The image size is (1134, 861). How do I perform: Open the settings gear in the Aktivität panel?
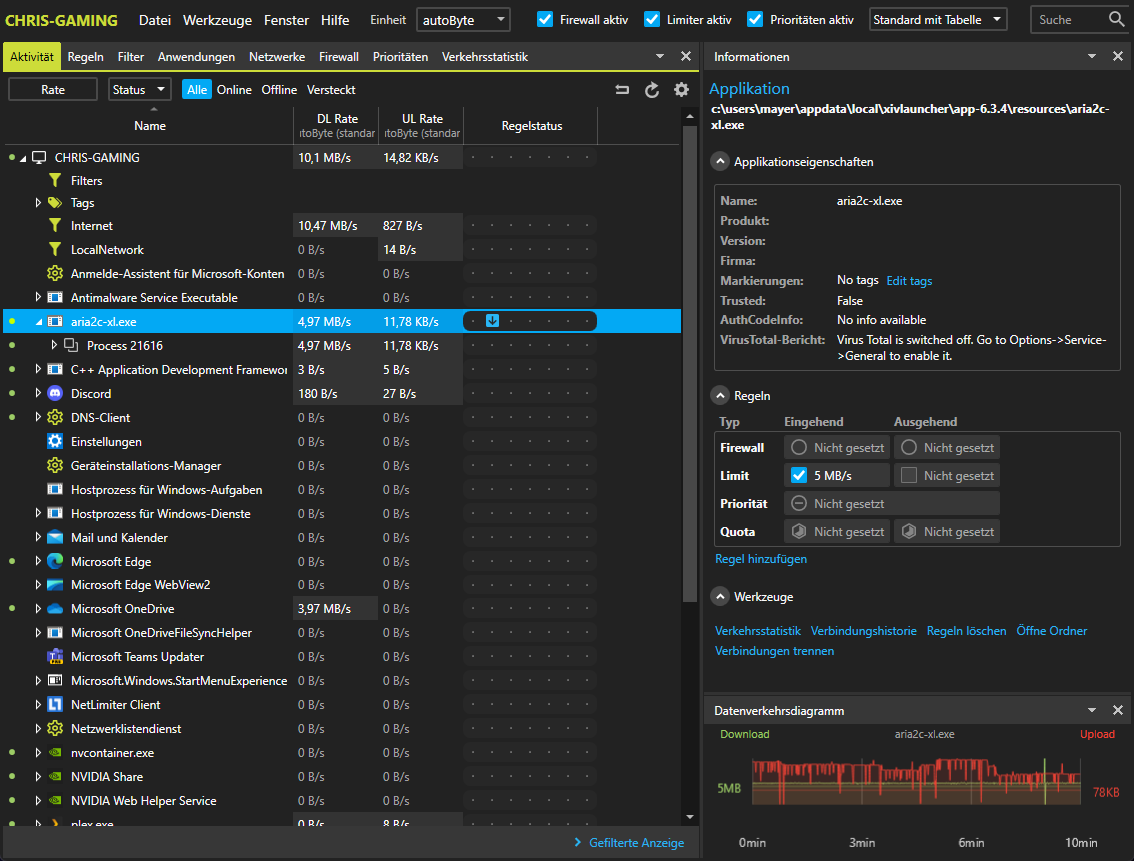[x=681, y=89]
